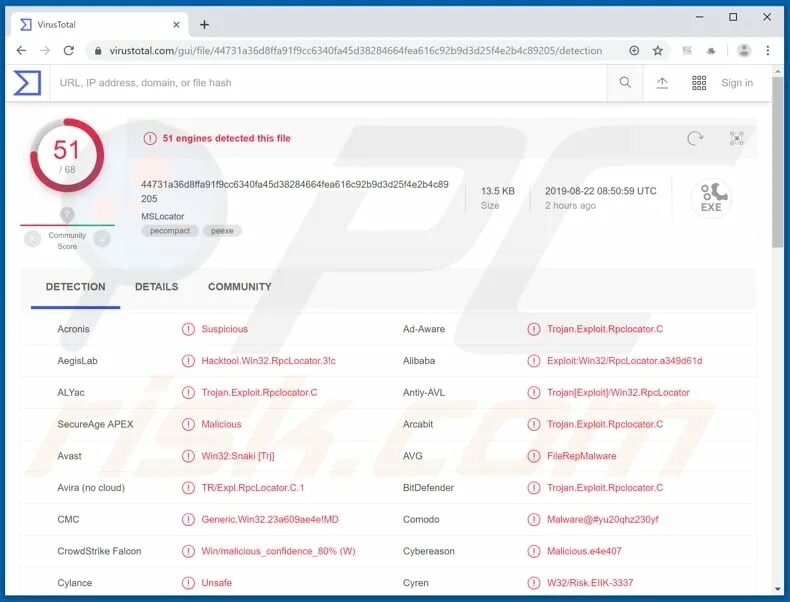Open the apps grid icon

pos(699,83)
